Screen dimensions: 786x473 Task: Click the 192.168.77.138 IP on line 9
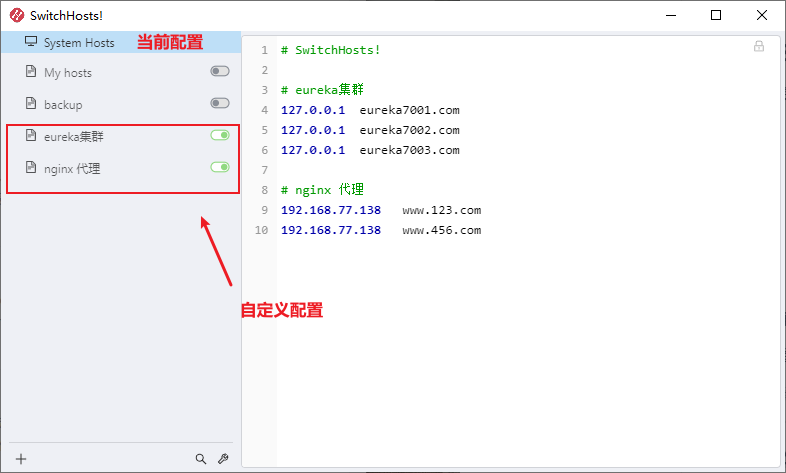point(331,210)
